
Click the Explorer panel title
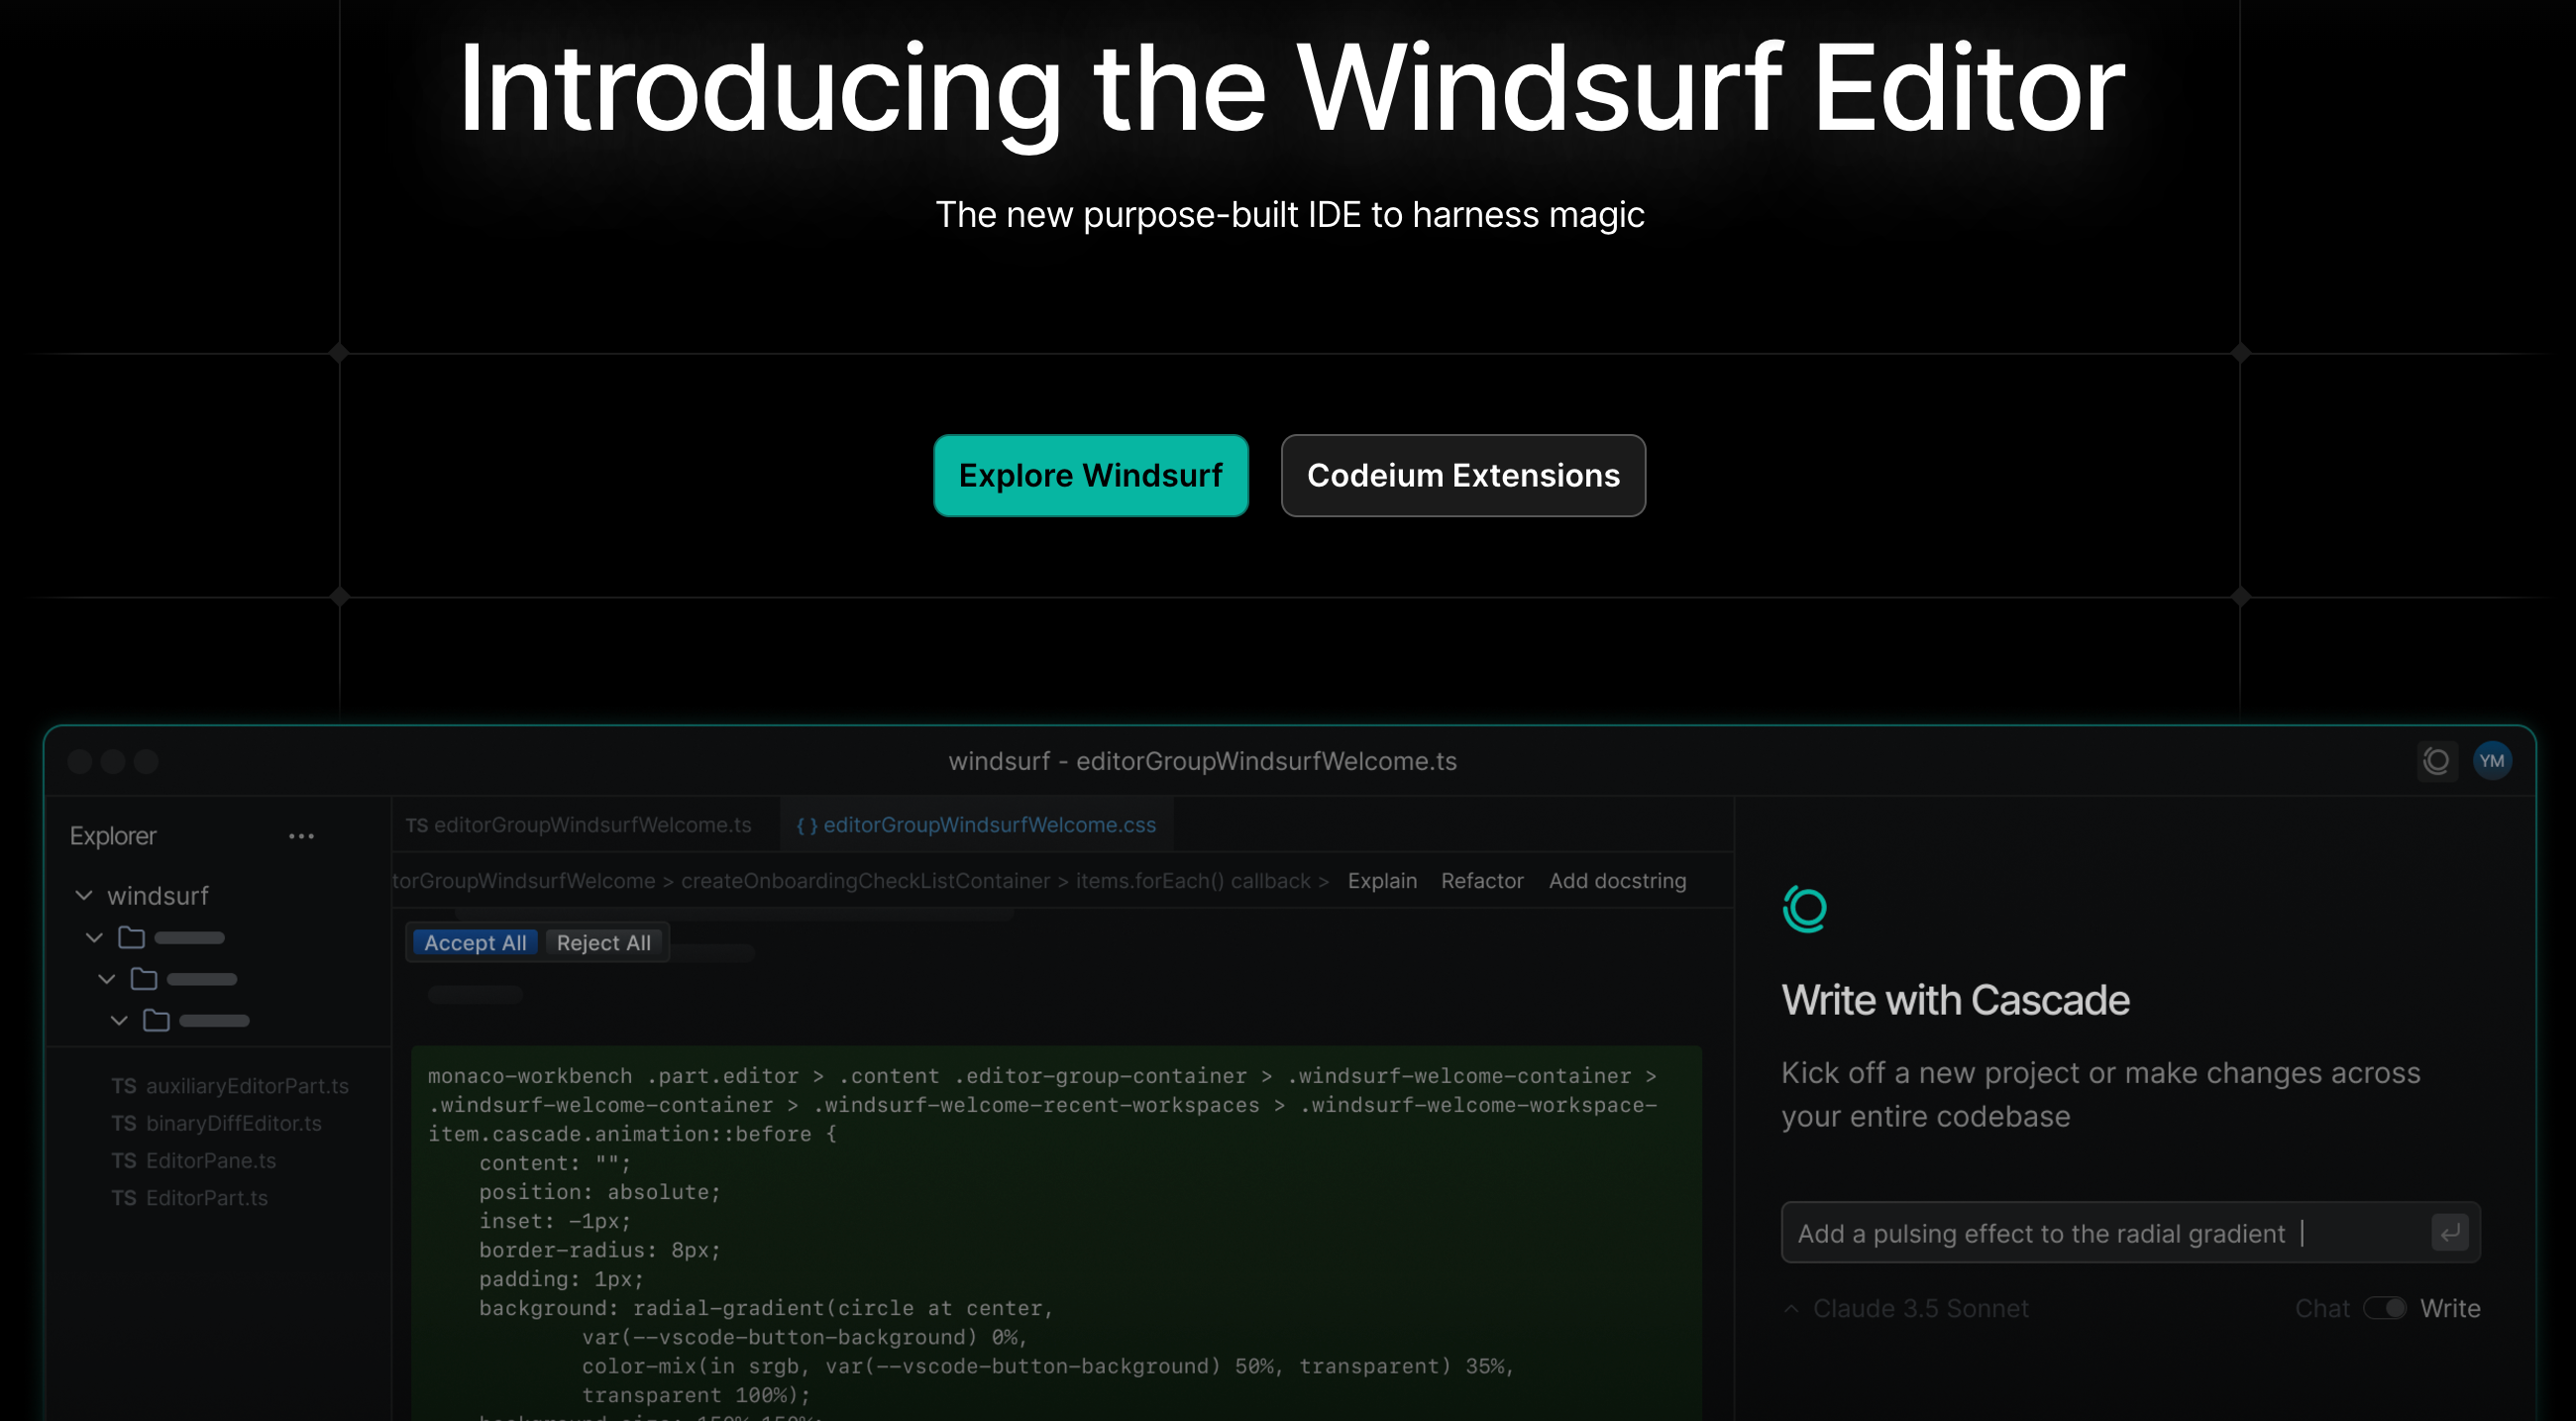tap(113, 836)
